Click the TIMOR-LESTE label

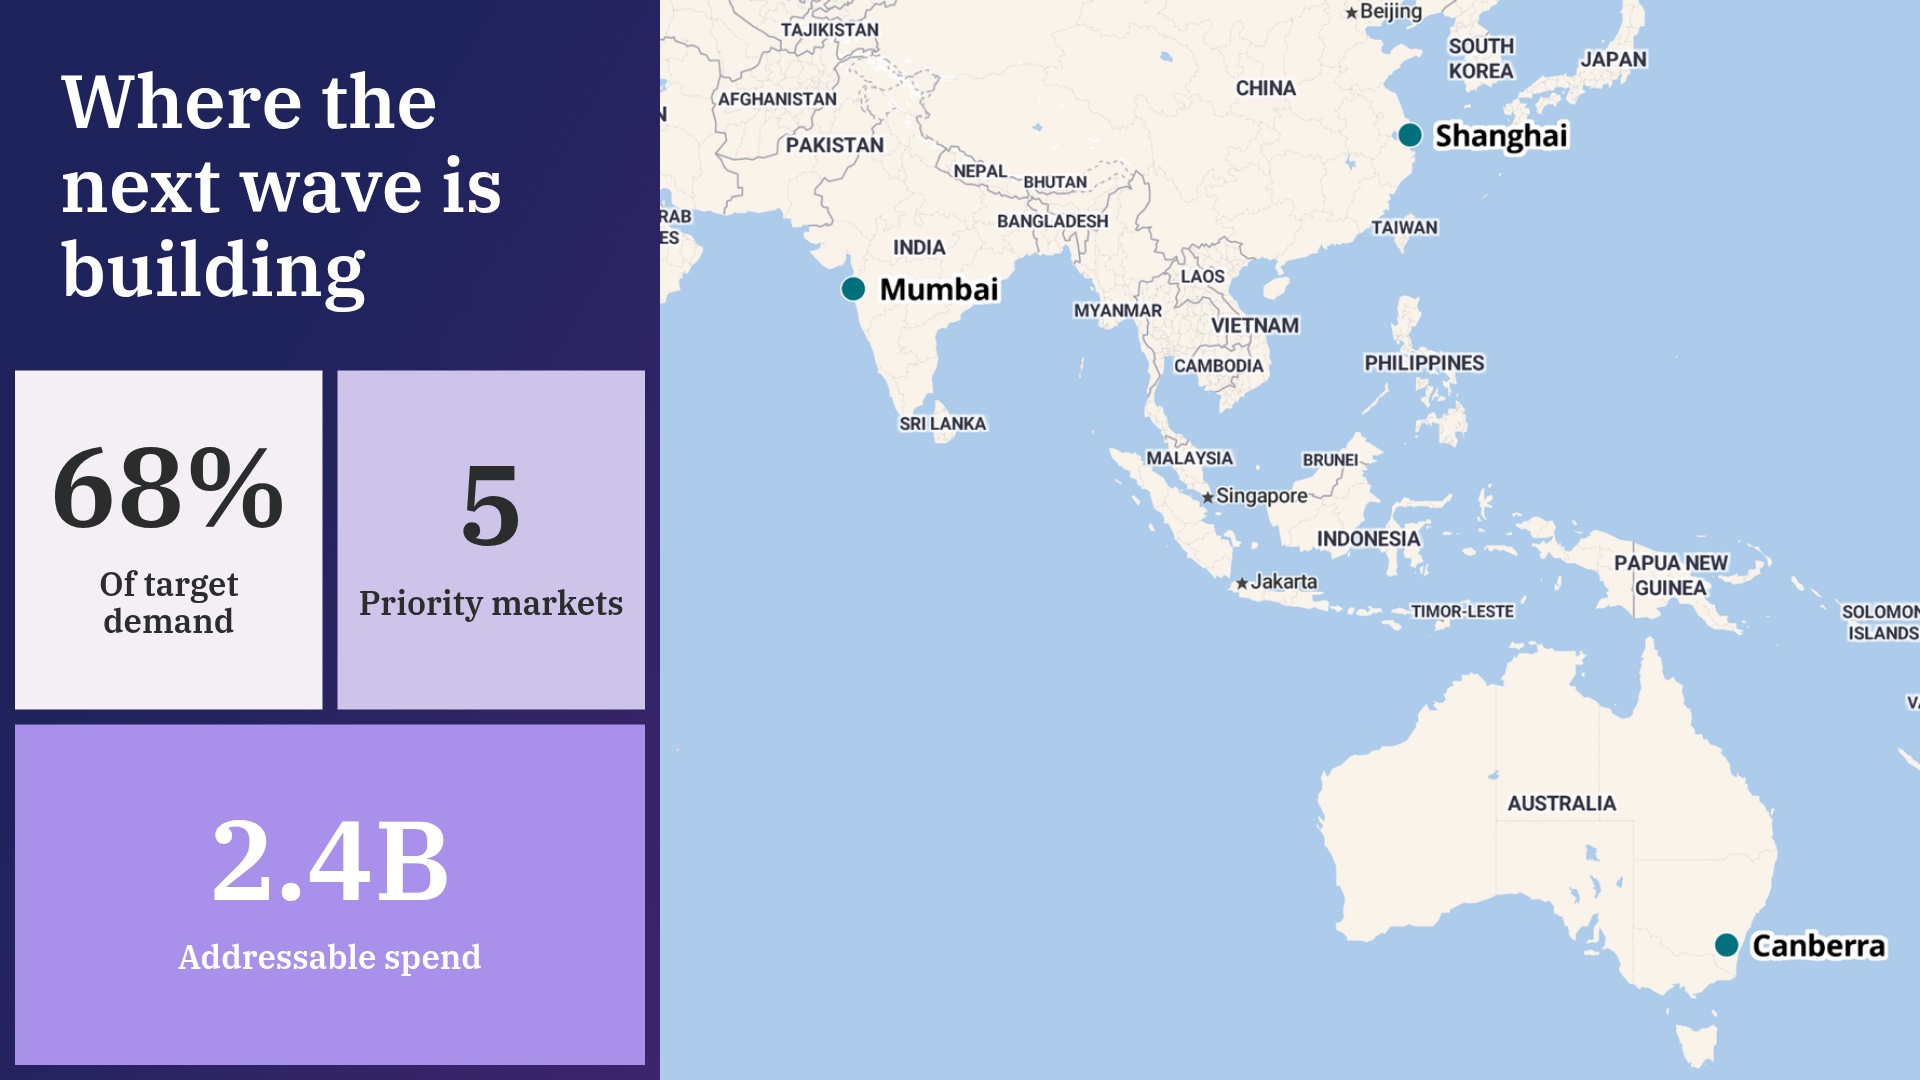(1461, 612)
